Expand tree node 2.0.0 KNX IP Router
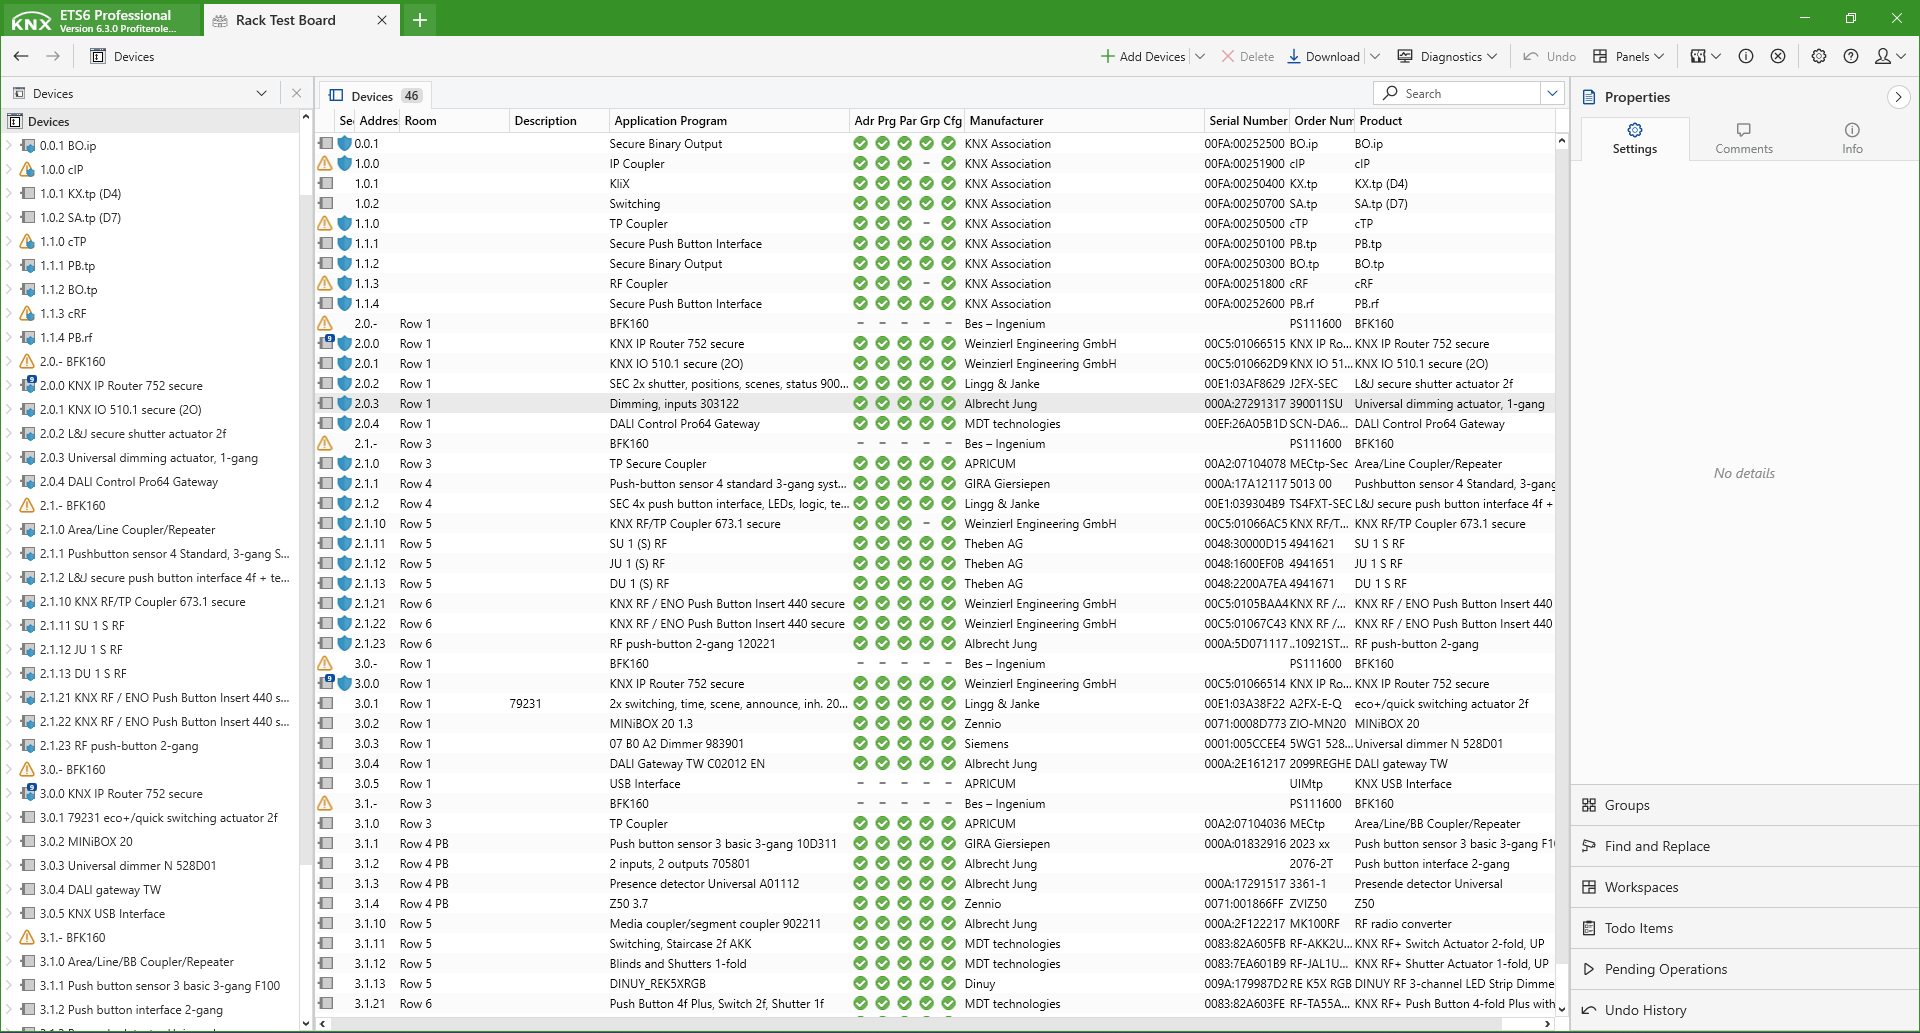1920x1033 pixels. click(10, 385)
